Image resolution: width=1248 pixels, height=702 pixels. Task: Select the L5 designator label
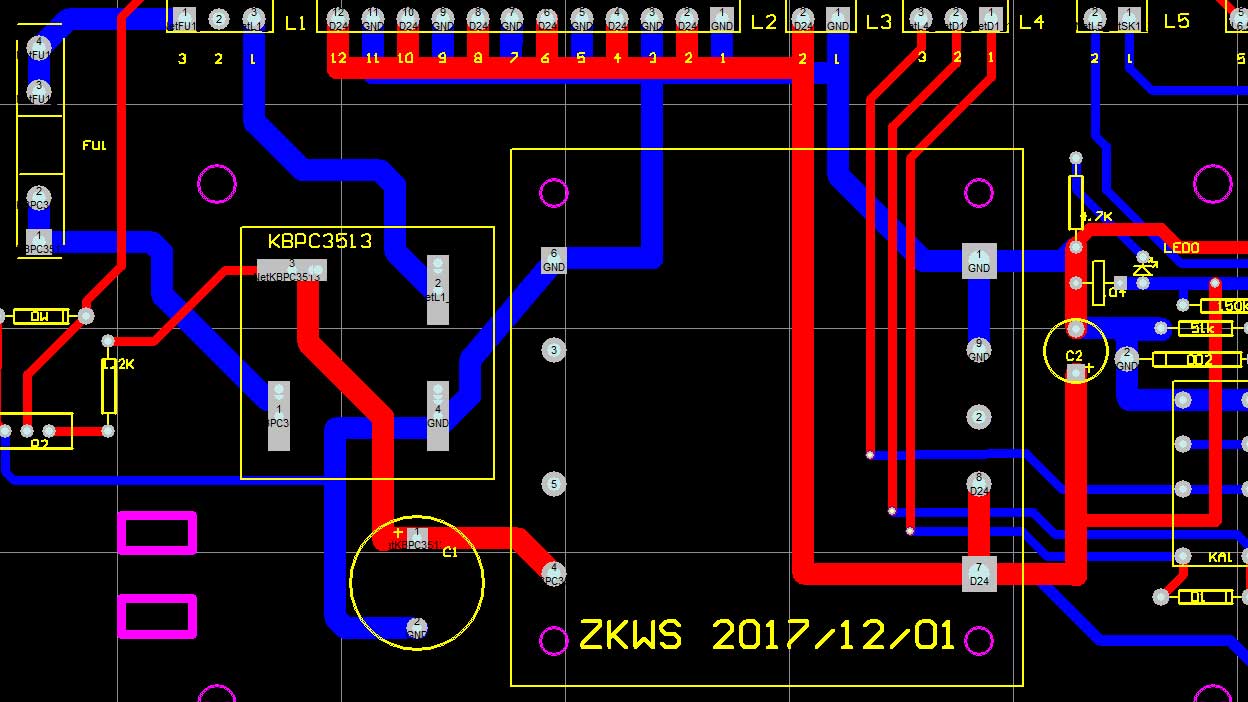[x=1177, y=22]
